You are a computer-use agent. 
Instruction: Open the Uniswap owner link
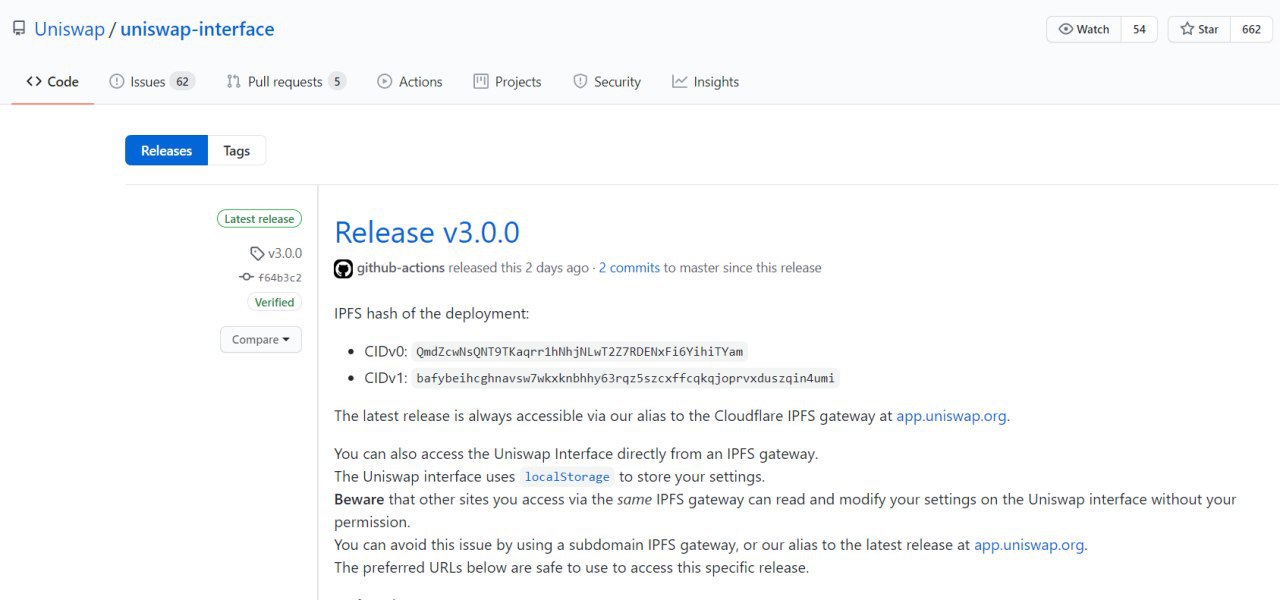[x=69, y=29]
